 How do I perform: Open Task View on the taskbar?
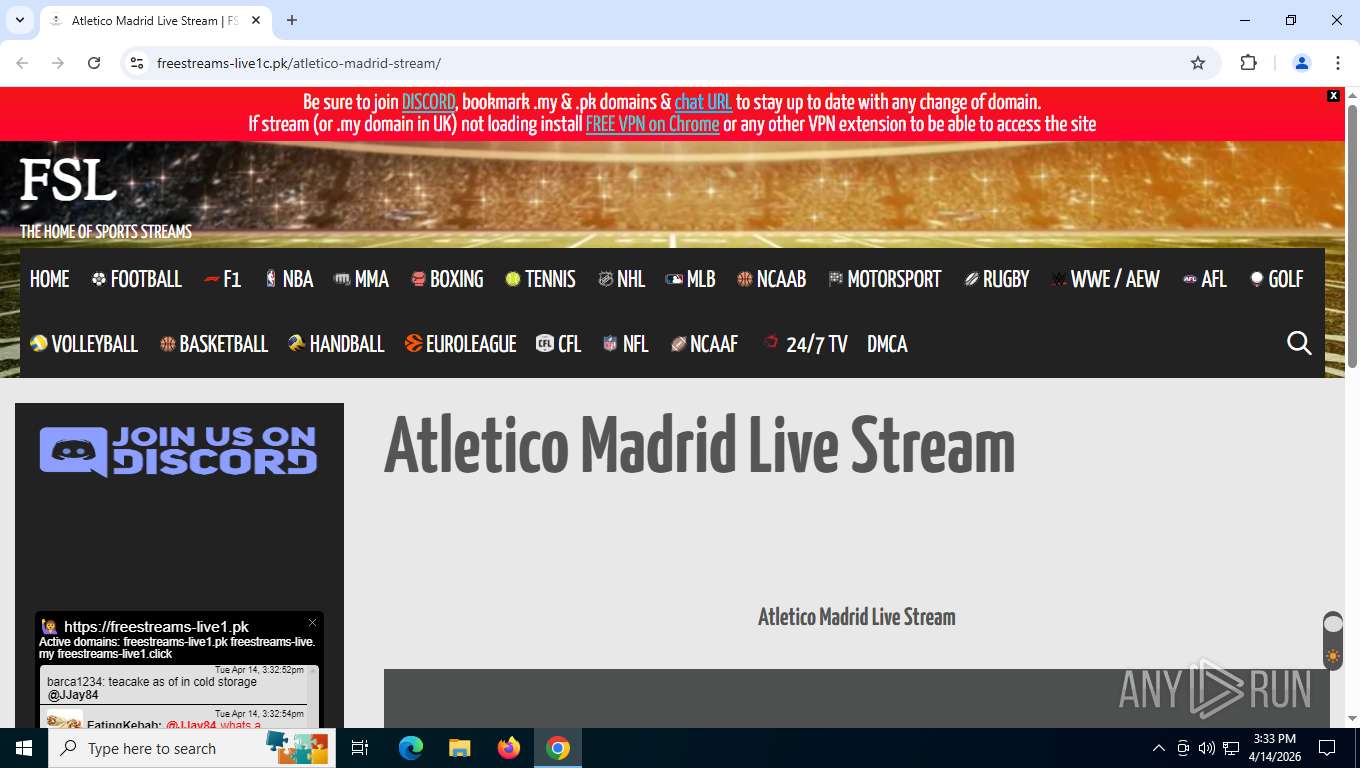[361, 748]
